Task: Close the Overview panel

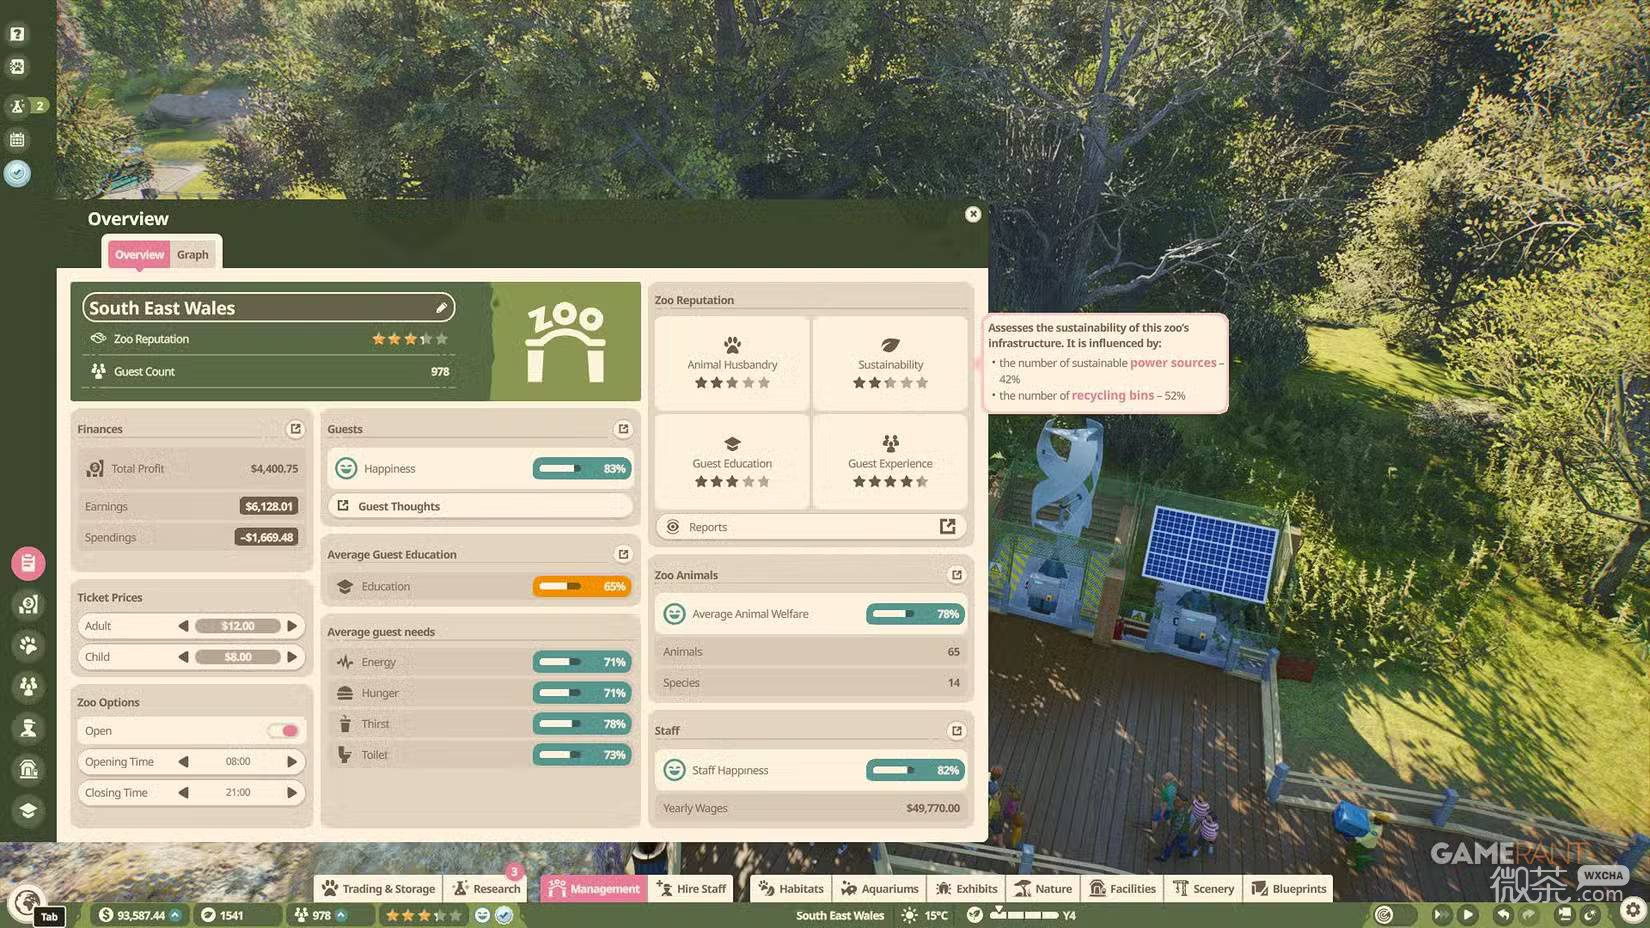Action: (x=973, y=214)
